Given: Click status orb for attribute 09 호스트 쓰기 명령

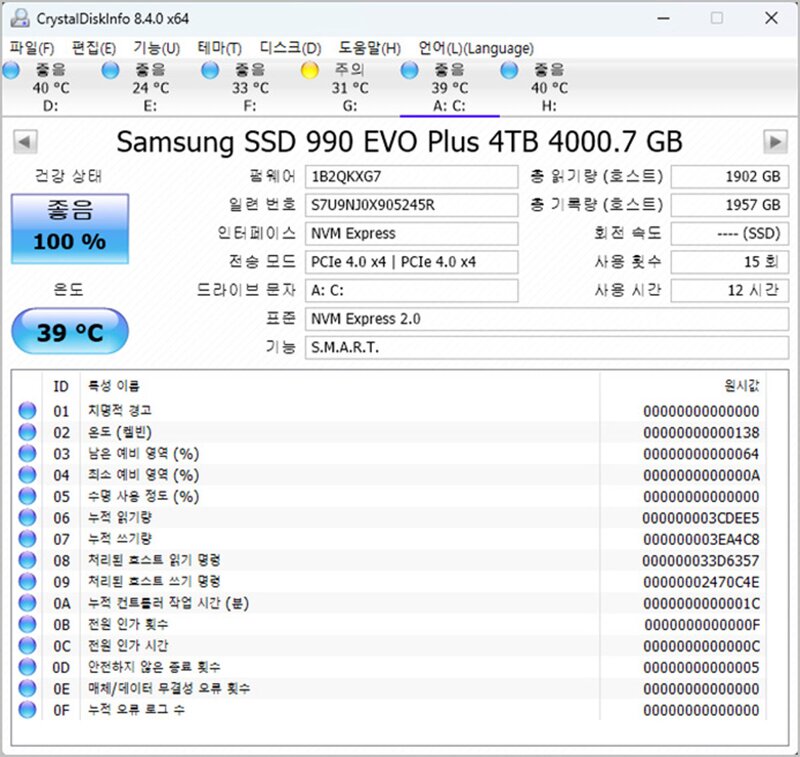Looking at the screenshot, I should pyautogui.click(x=27, y=582).
